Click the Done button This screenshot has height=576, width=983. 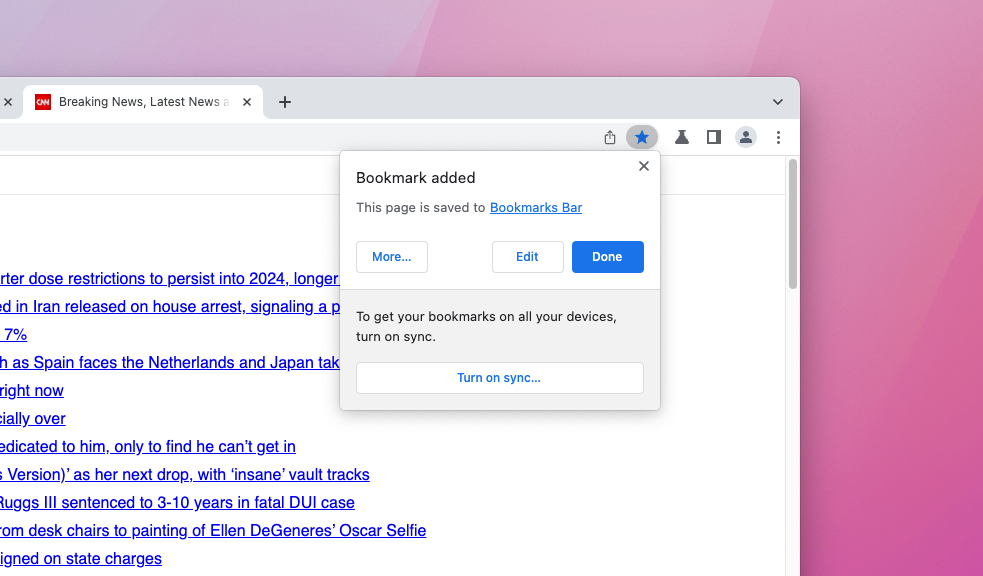tap(607, 257)
